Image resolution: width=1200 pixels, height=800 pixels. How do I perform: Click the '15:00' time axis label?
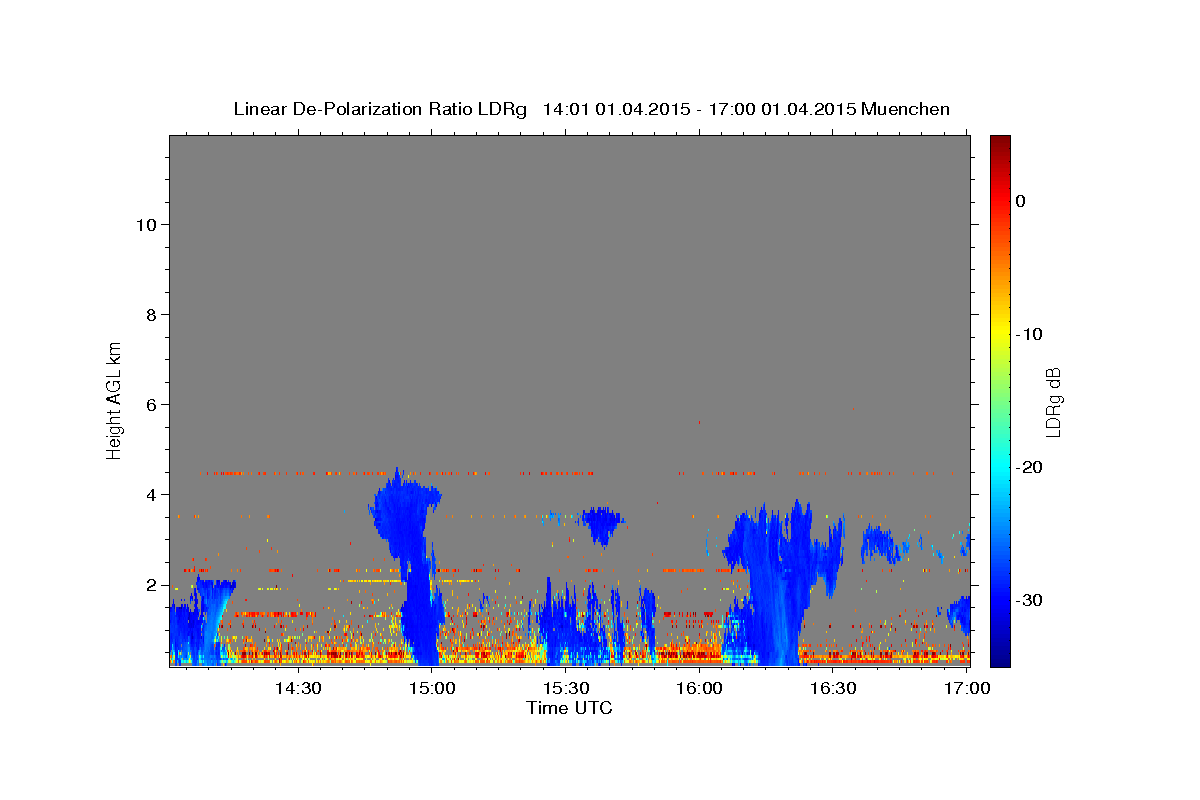click(x=432, y=688)
